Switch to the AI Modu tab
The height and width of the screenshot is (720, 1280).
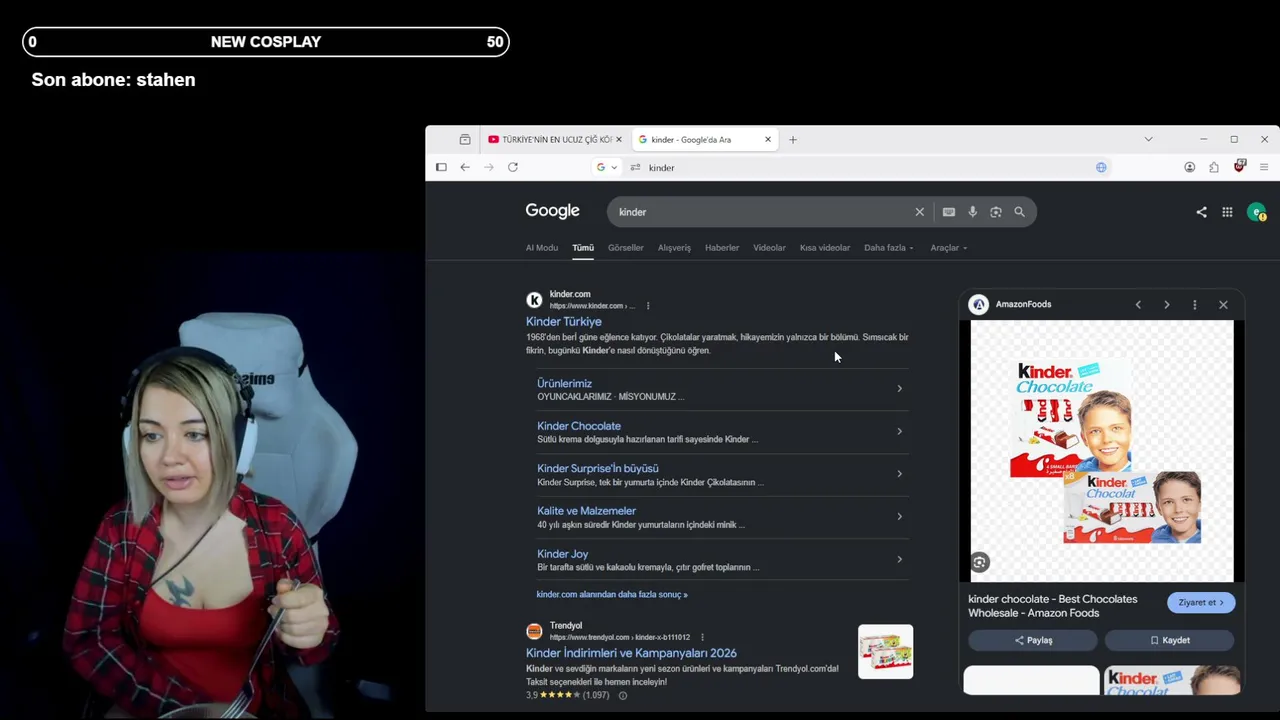click(542, 248)
